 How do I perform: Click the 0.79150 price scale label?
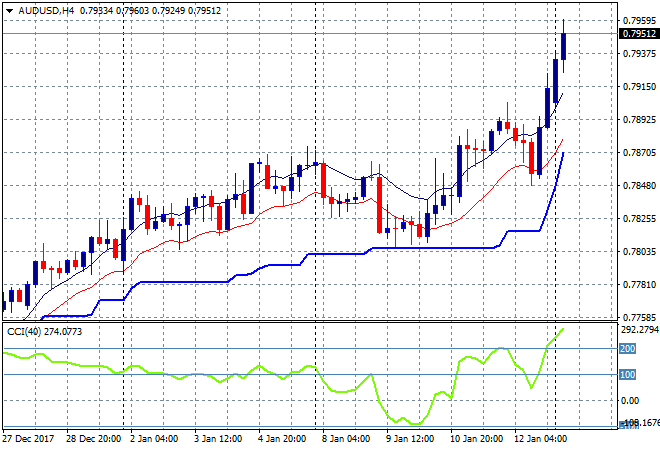(x=639, y=86)
